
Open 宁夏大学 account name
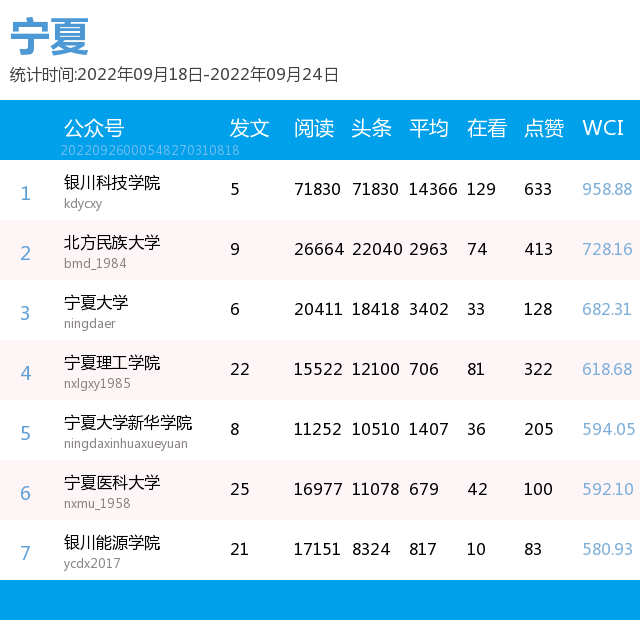tap(96, 302)
